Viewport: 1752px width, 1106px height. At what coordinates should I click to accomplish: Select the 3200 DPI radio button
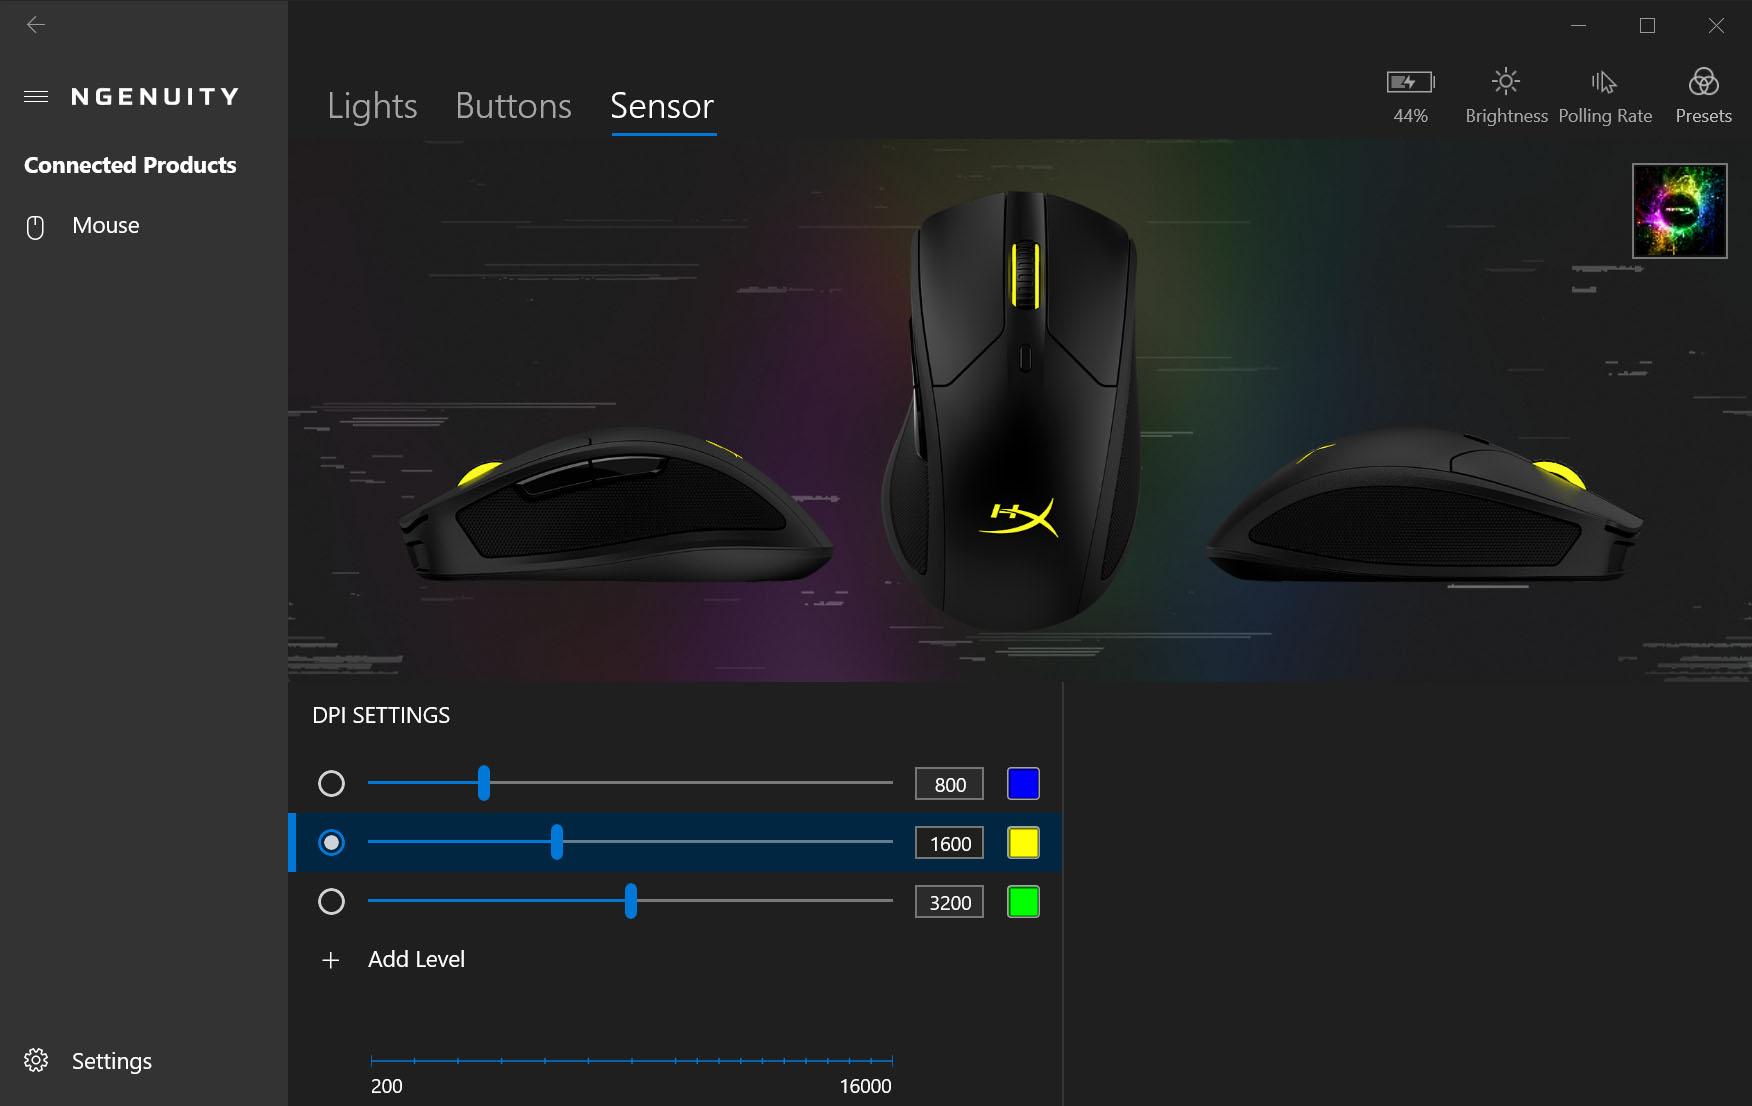331,901
